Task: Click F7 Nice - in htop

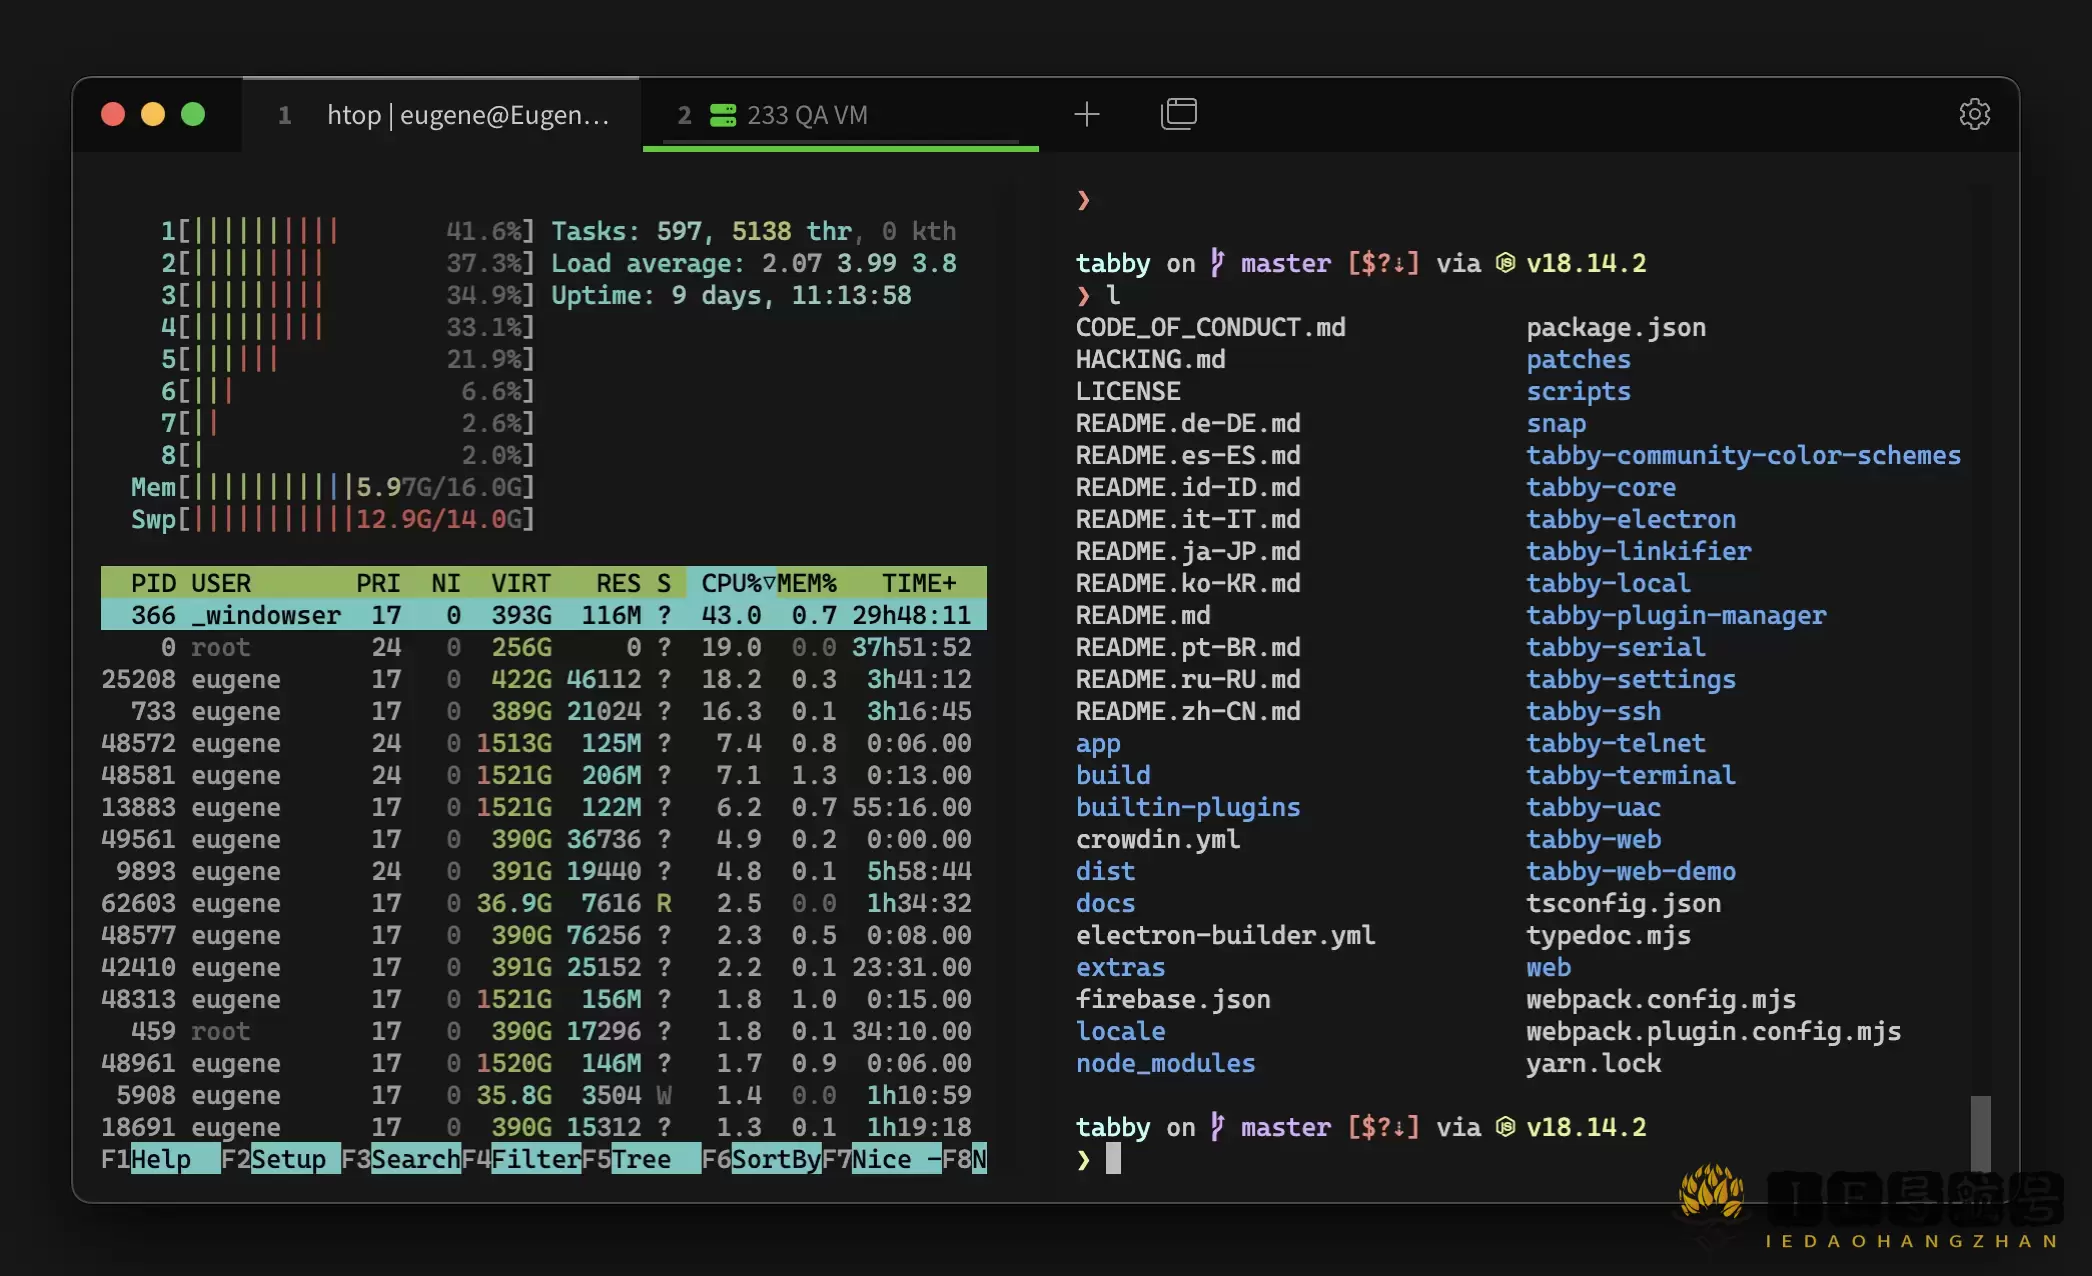Action: pos(881,1159)
